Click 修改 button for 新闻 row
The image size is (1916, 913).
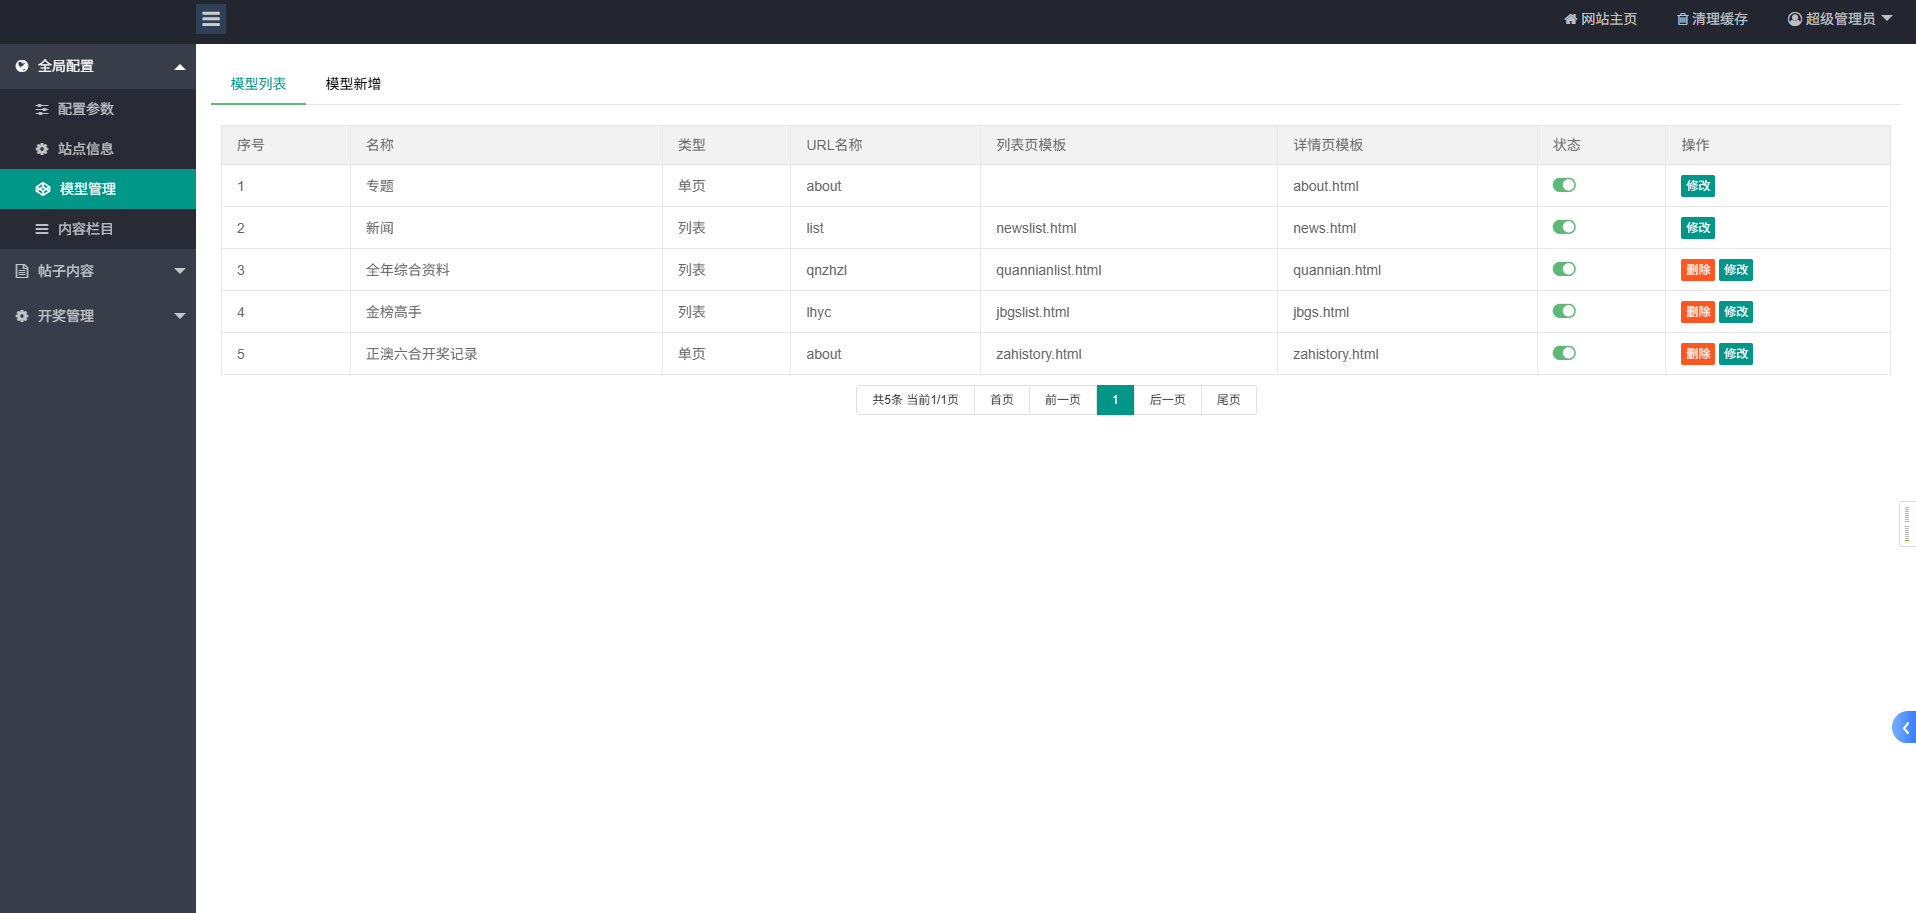pyautogui.click(x=1697, y=228)
